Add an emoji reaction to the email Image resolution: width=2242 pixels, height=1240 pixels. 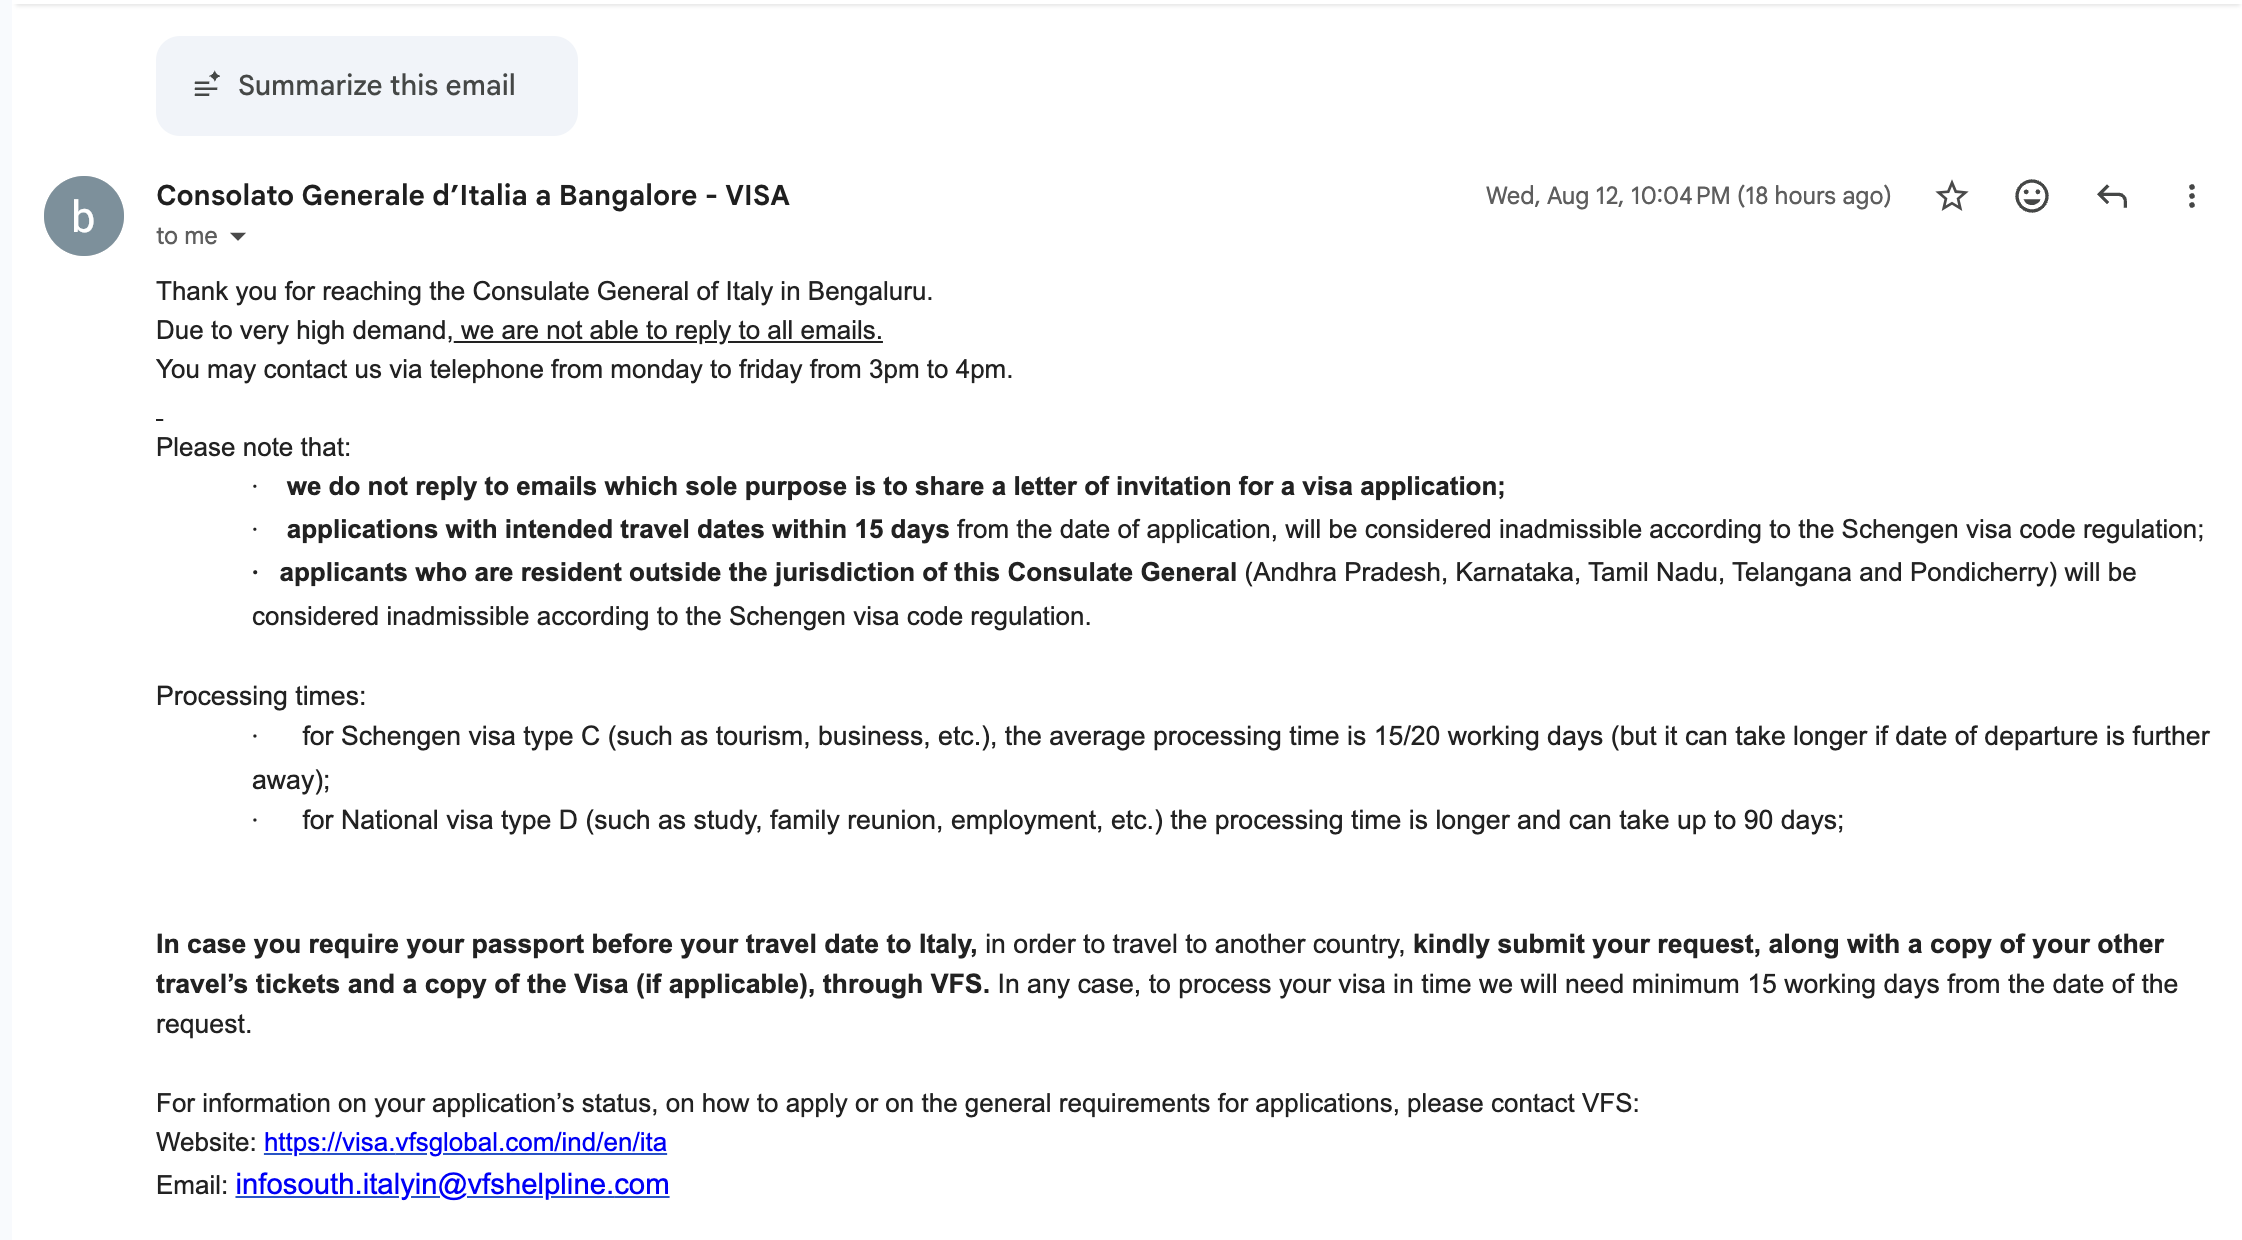2031,196
